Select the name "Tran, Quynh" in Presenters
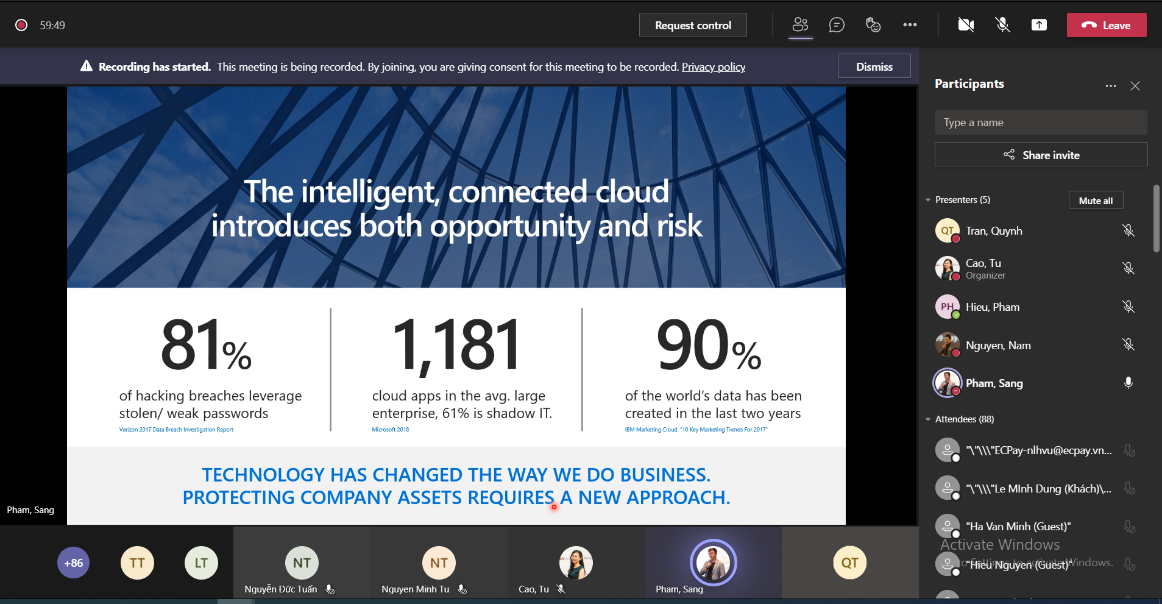1162x604 pixels. [994, 230]
